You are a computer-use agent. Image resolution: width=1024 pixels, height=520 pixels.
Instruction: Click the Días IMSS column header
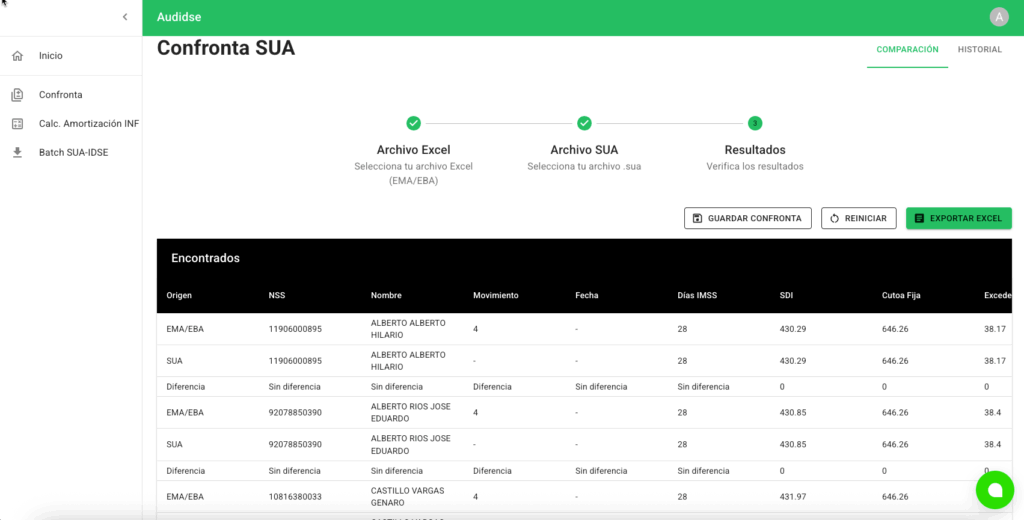click(x=697, y=295)
